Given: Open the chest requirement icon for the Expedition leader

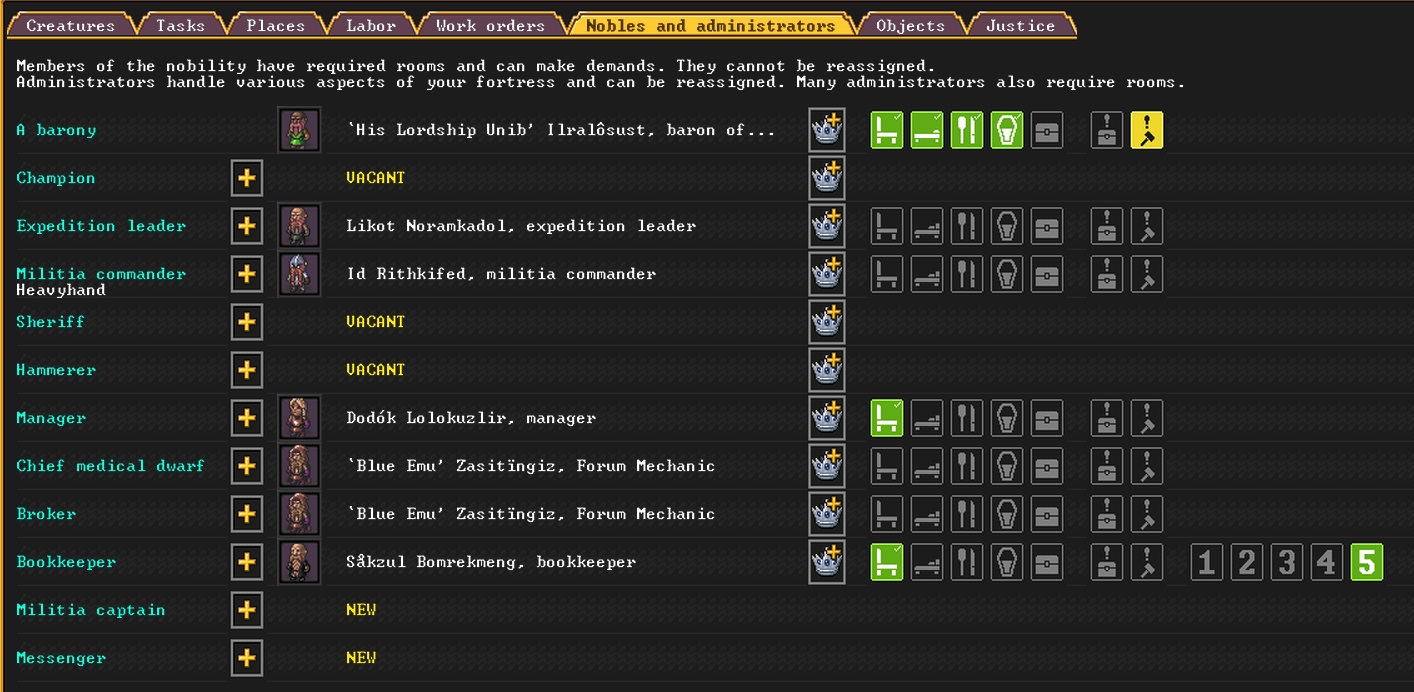Looking at the screenshot, I should (x=1046, y=226).
